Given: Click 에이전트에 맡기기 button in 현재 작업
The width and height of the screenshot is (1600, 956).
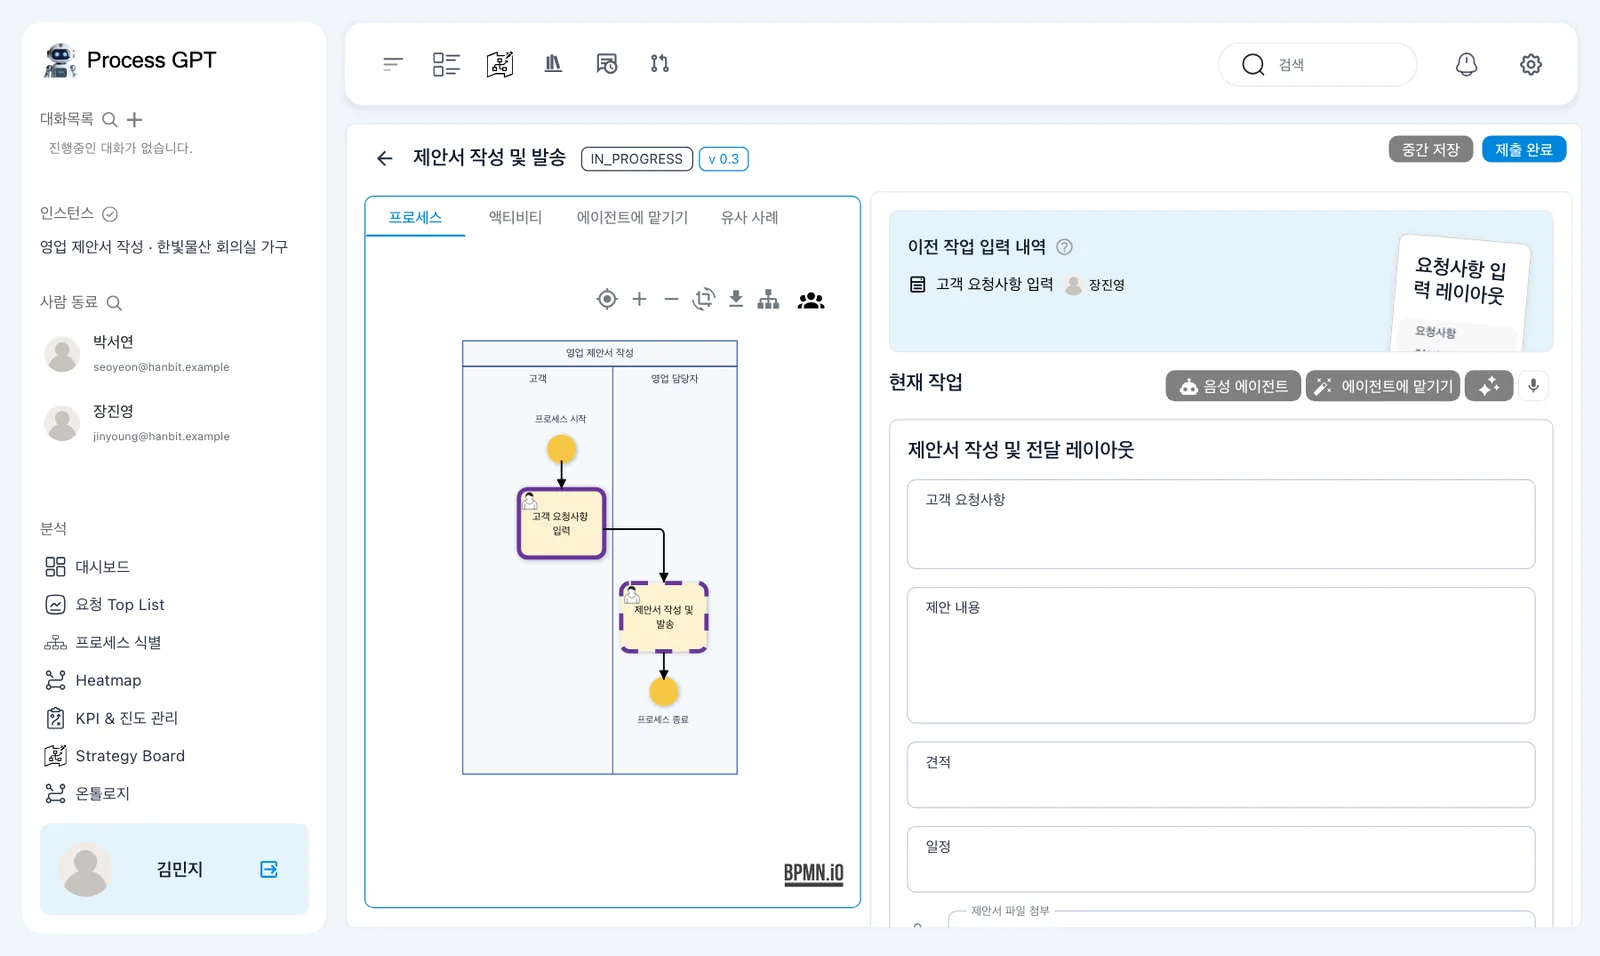Looking at the screenshot, I should [1383, 386].
